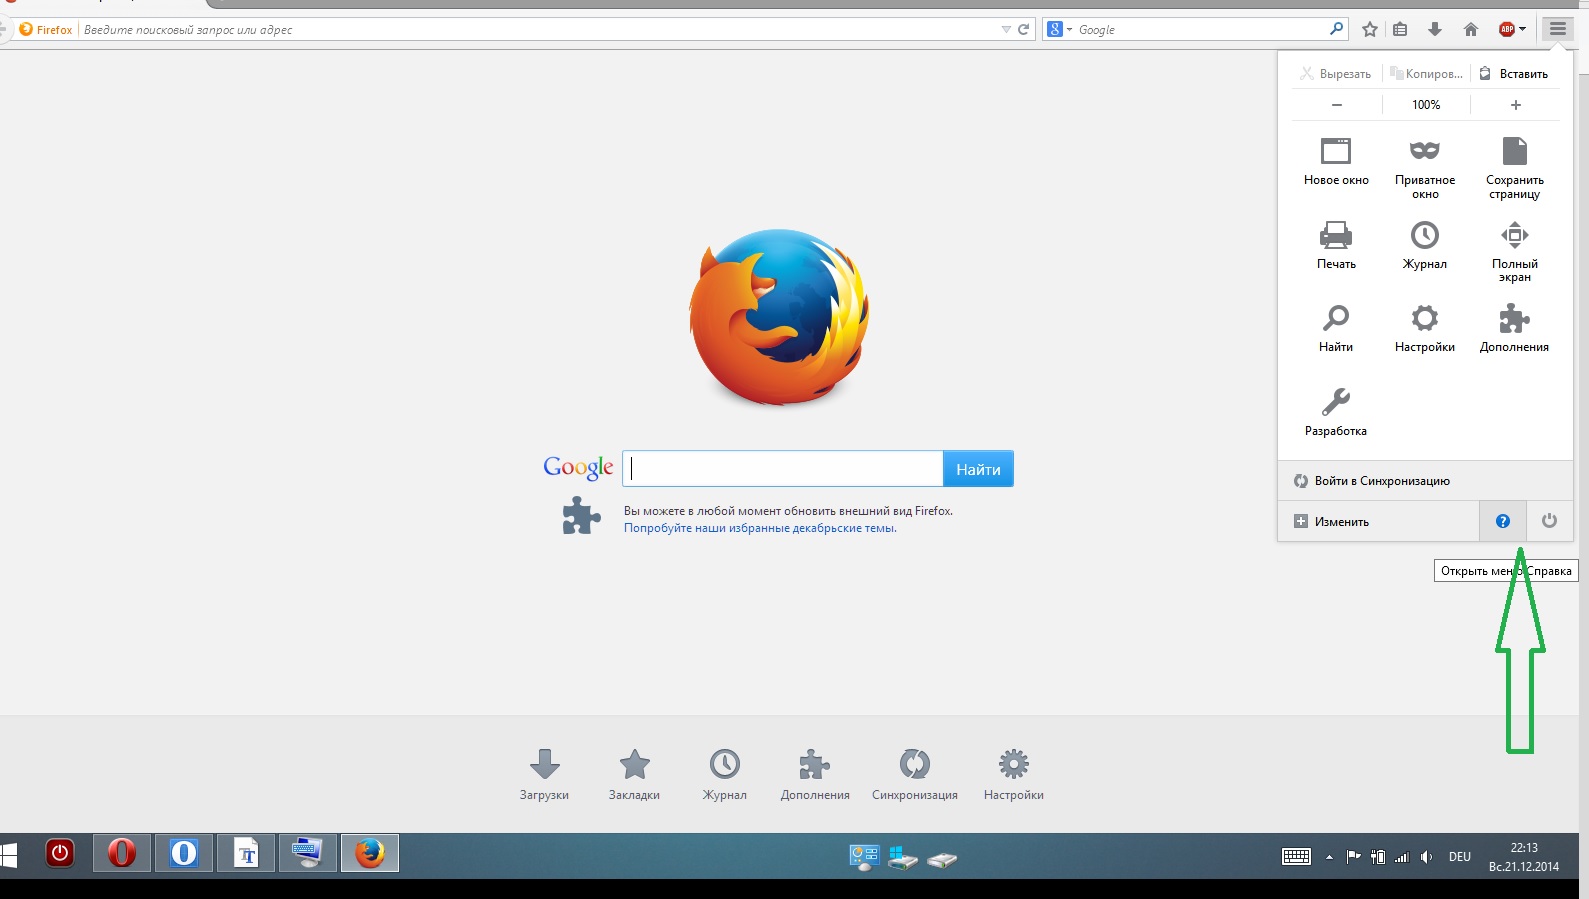Click the volume speaker tray icon
The image size is (1589, 899).
1426,856
